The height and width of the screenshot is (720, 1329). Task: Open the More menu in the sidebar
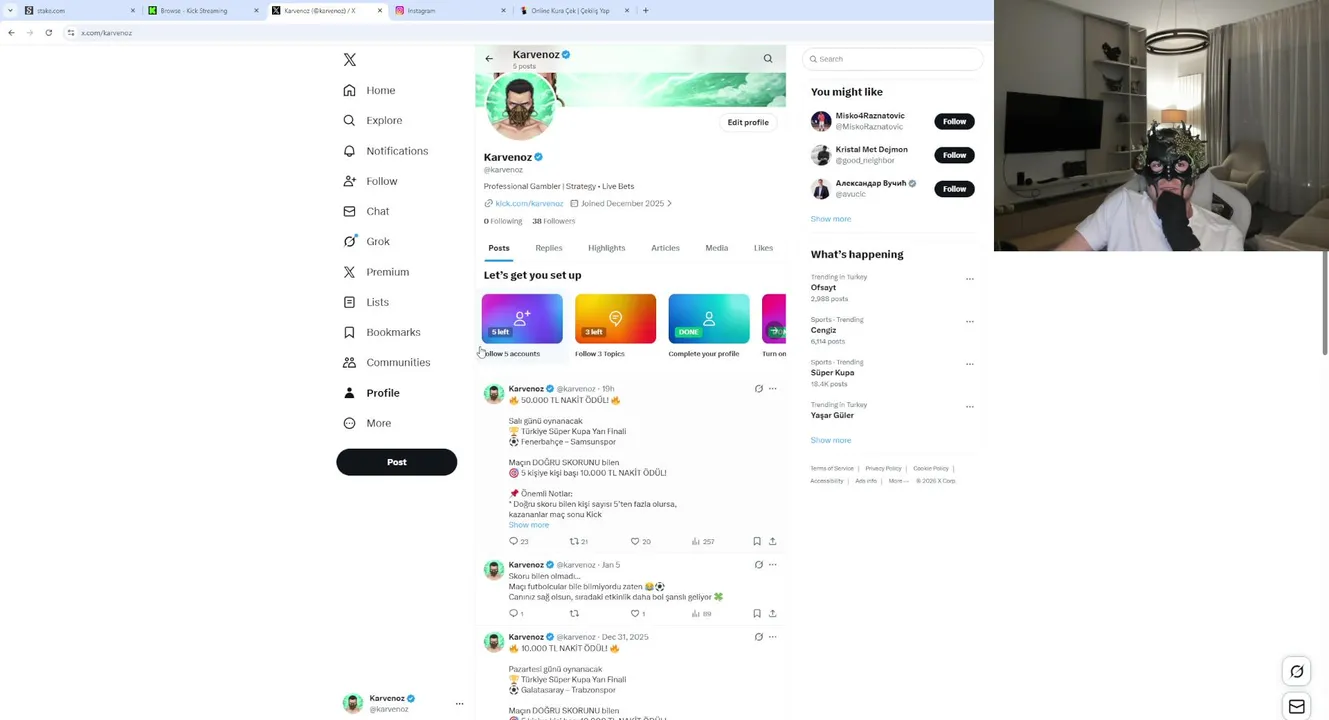(x=367, y=423)
